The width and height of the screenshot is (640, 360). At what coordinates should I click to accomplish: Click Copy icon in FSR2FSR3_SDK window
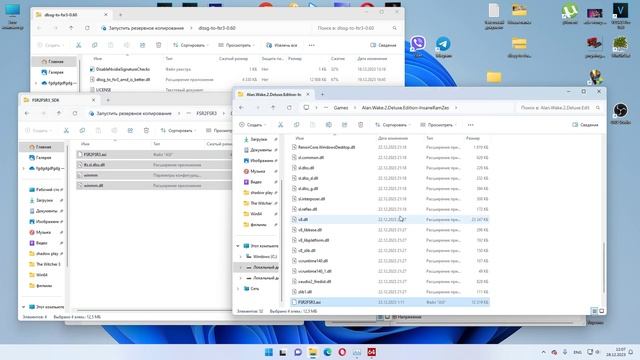[82, 131]
